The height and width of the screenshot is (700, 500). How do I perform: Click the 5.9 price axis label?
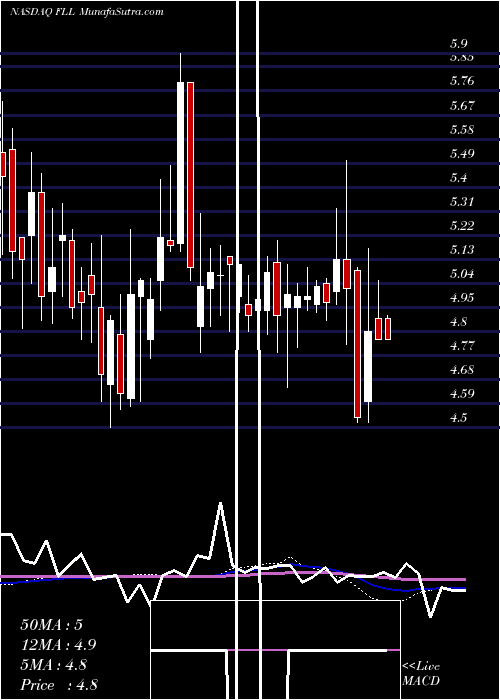(x=458, y=44)
